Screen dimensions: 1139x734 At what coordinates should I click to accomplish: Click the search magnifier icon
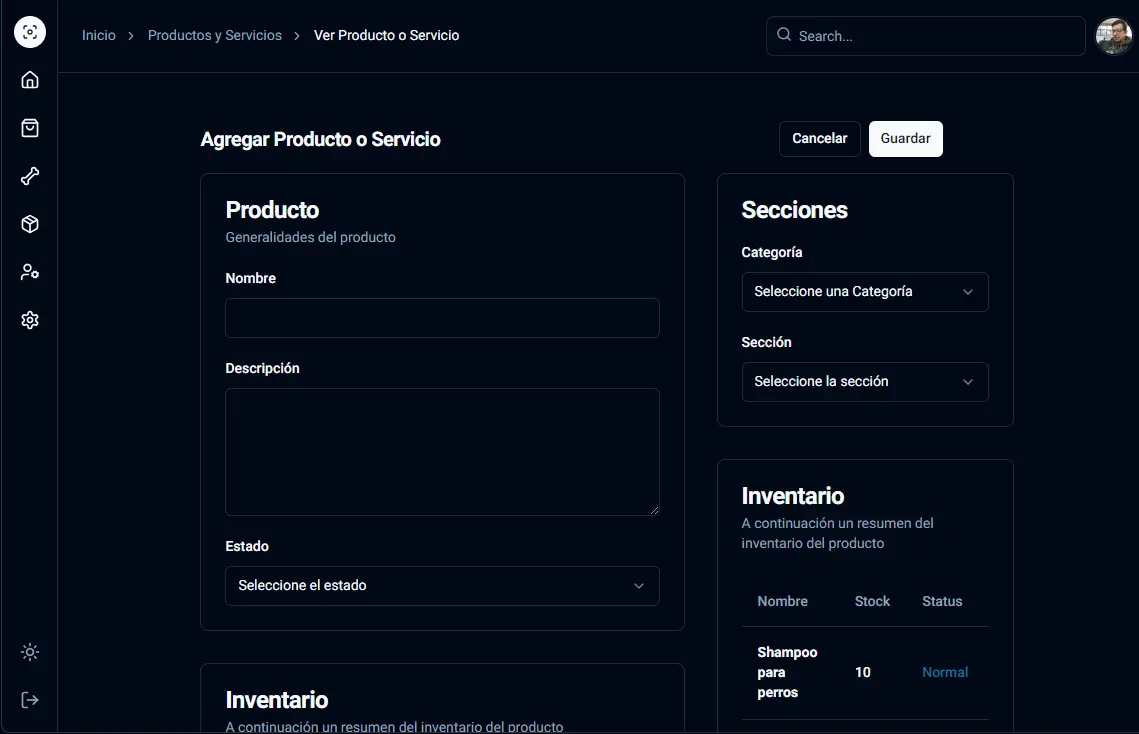pos(784,34)
